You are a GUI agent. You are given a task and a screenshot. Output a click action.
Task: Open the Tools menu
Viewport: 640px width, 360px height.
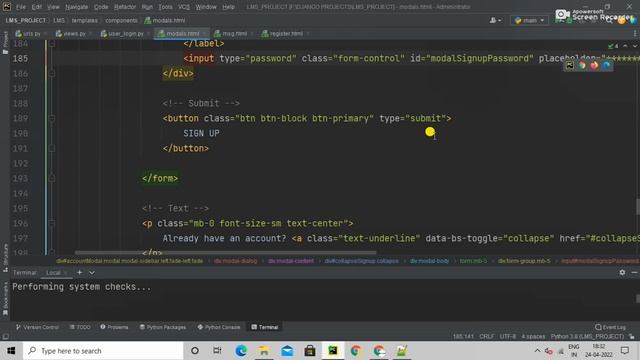pos(165,7)
